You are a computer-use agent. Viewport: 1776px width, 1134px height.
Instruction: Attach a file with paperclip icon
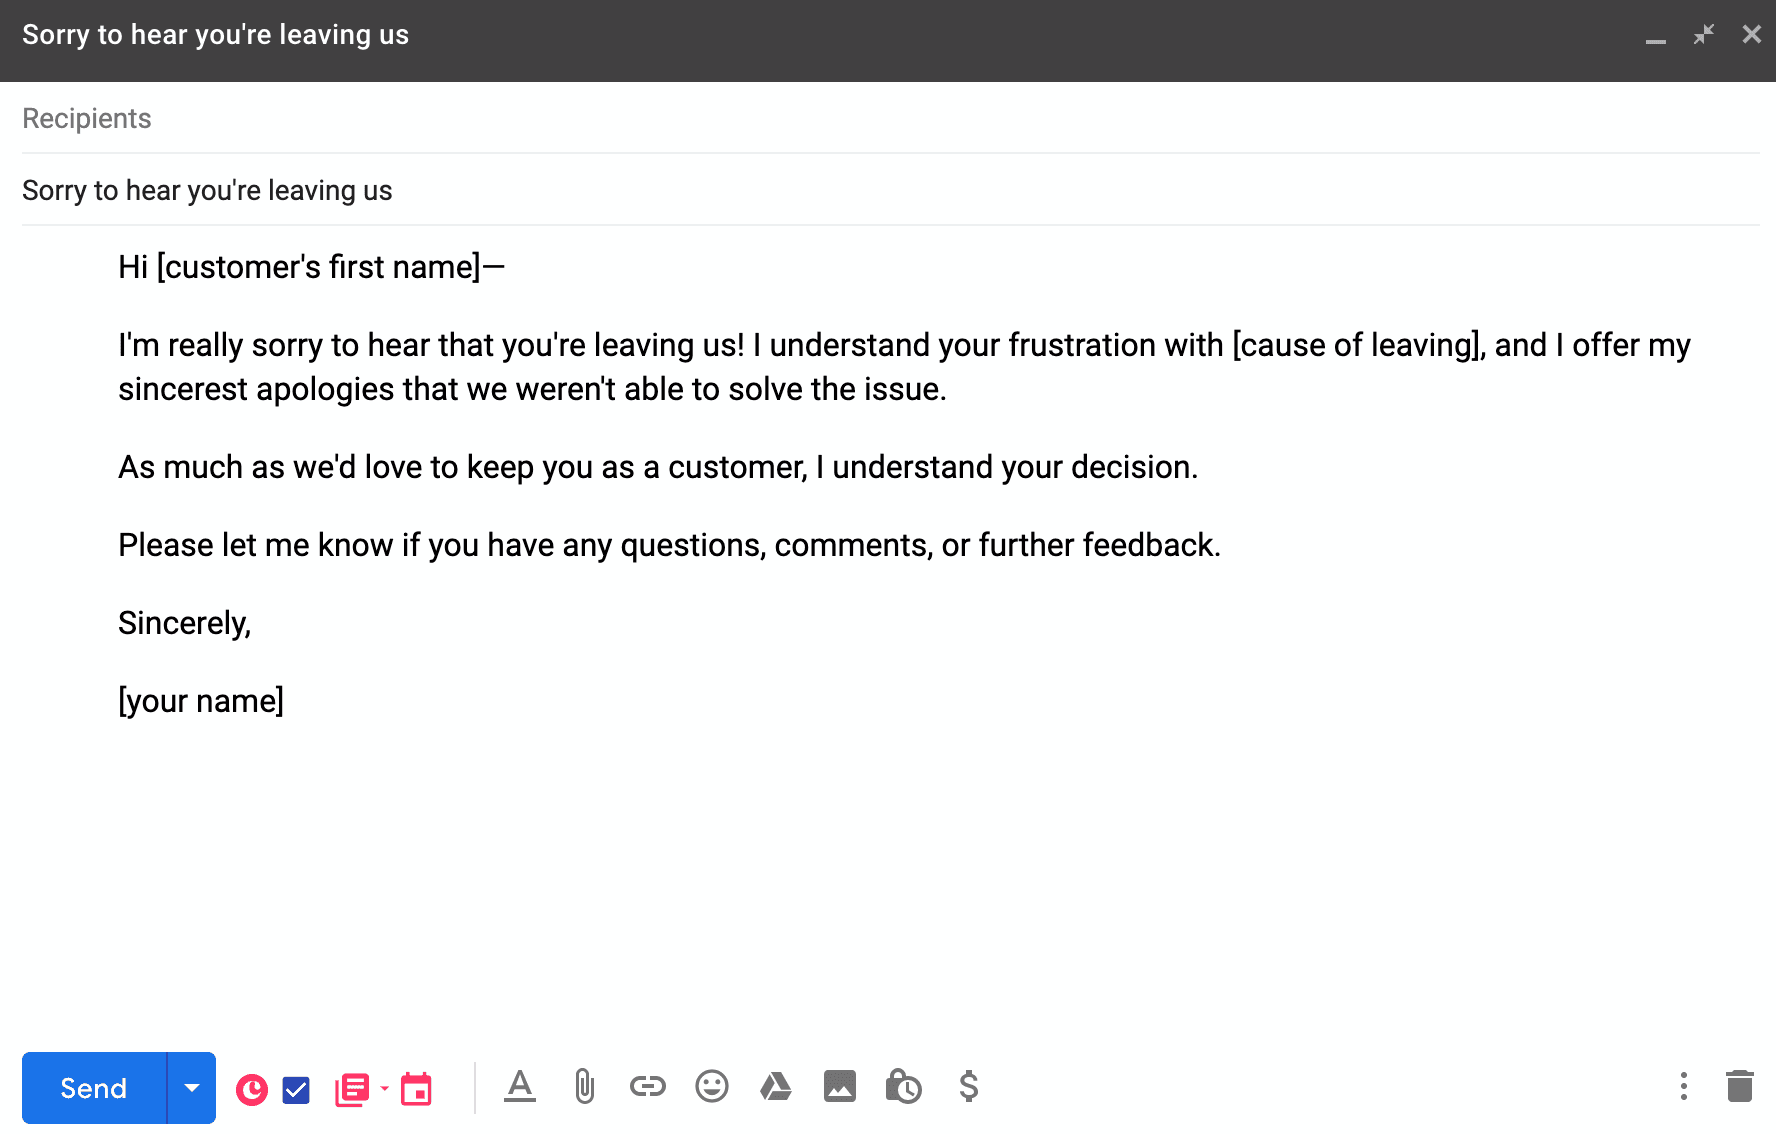pos(585,1086)
